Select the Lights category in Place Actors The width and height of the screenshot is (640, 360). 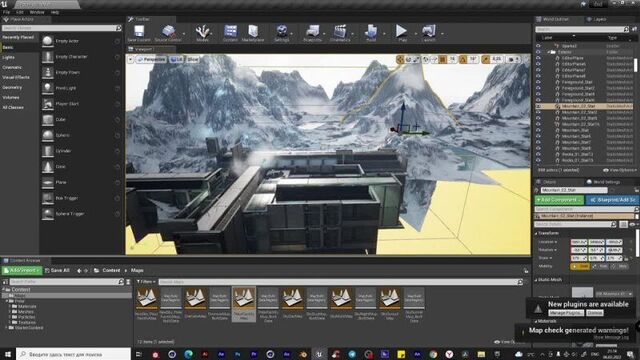coord(9,58)
